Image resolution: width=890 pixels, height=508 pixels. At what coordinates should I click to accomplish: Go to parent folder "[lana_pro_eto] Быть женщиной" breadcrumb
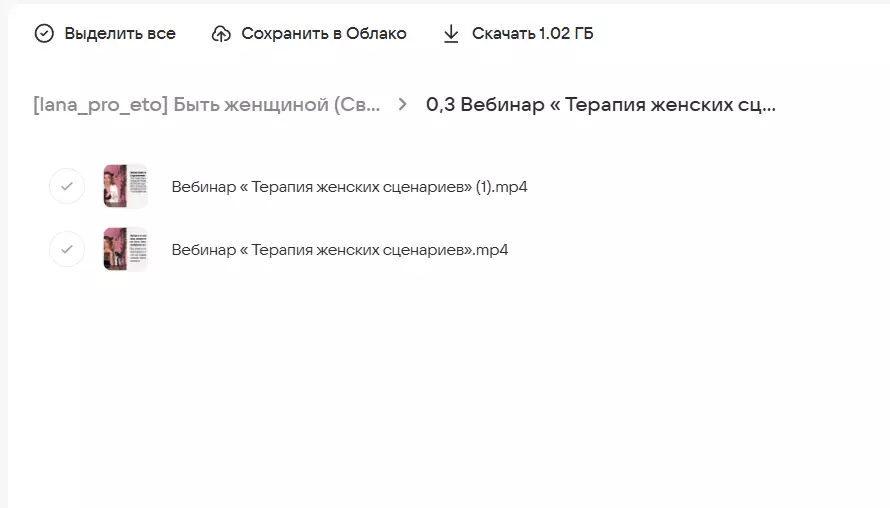tap(206, 104)
